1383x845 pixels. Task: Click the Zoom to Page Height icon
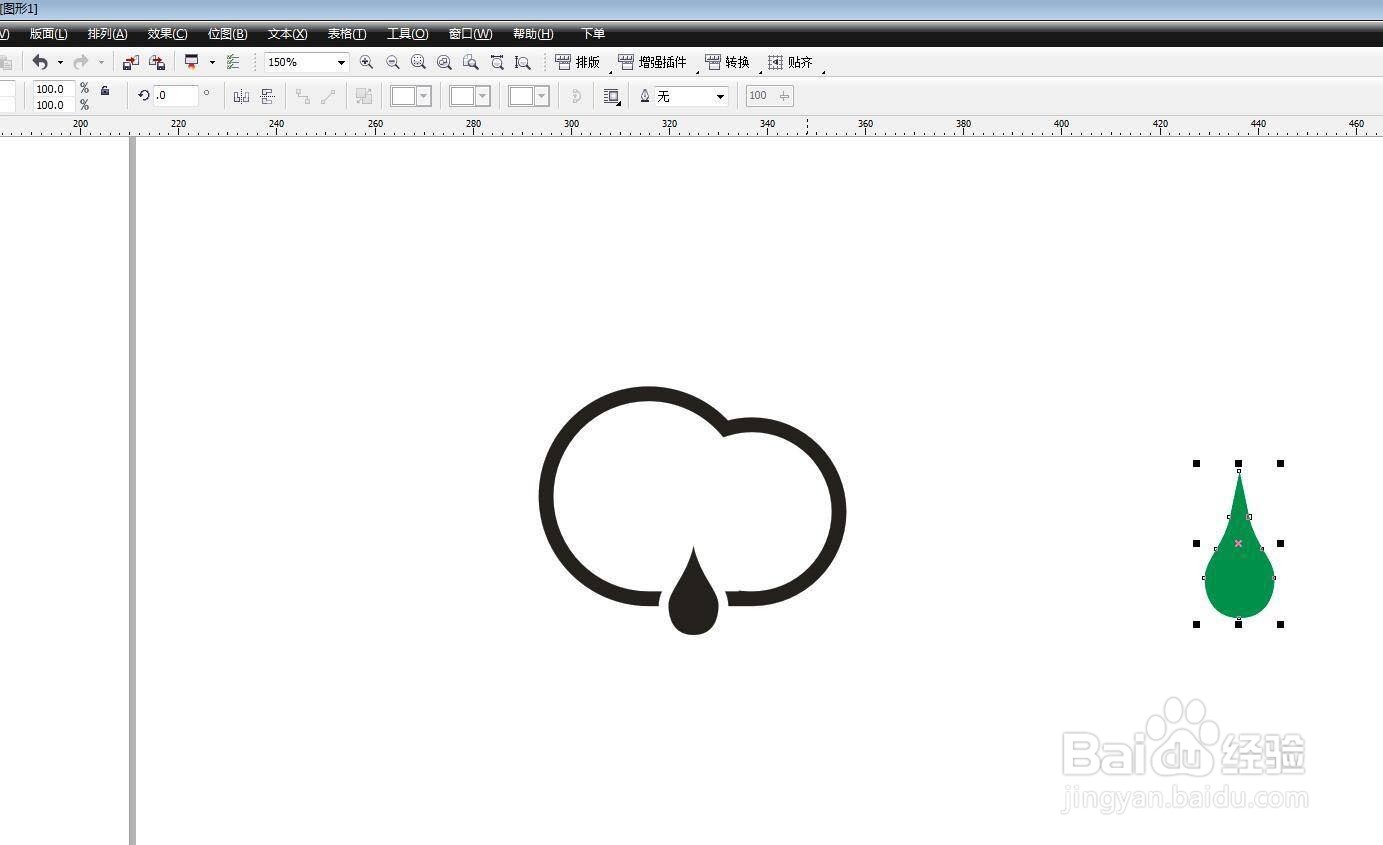[523, 62]
